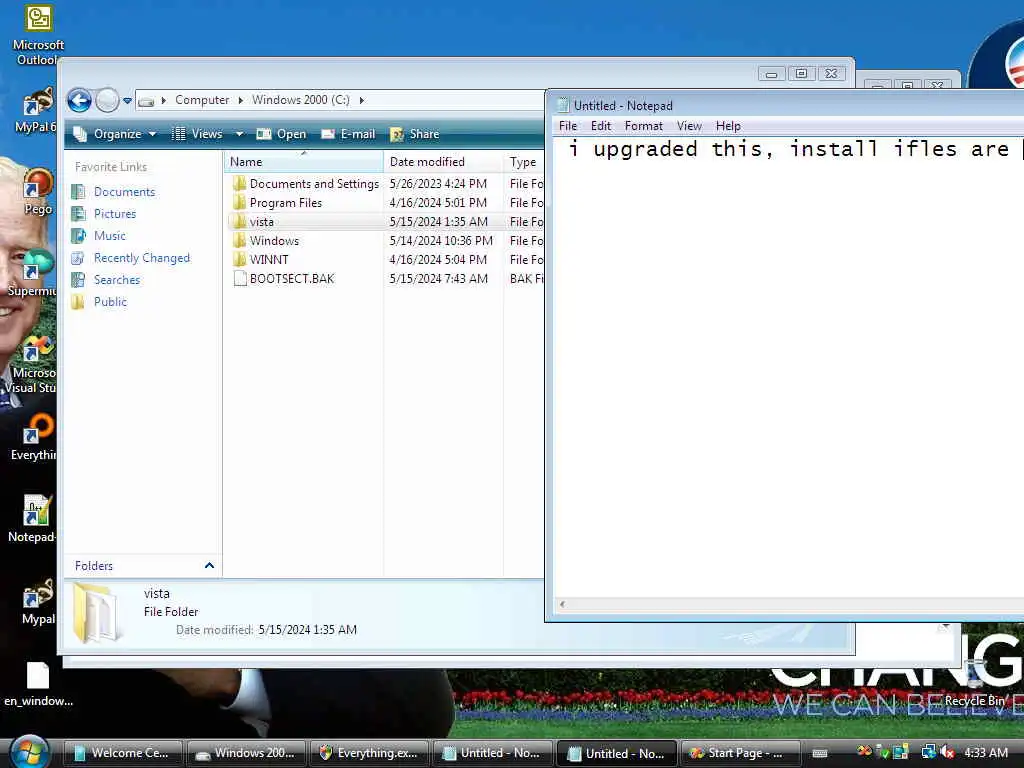Open the Views dropdown arrow
1024x768 pixels.
point(239,134)
